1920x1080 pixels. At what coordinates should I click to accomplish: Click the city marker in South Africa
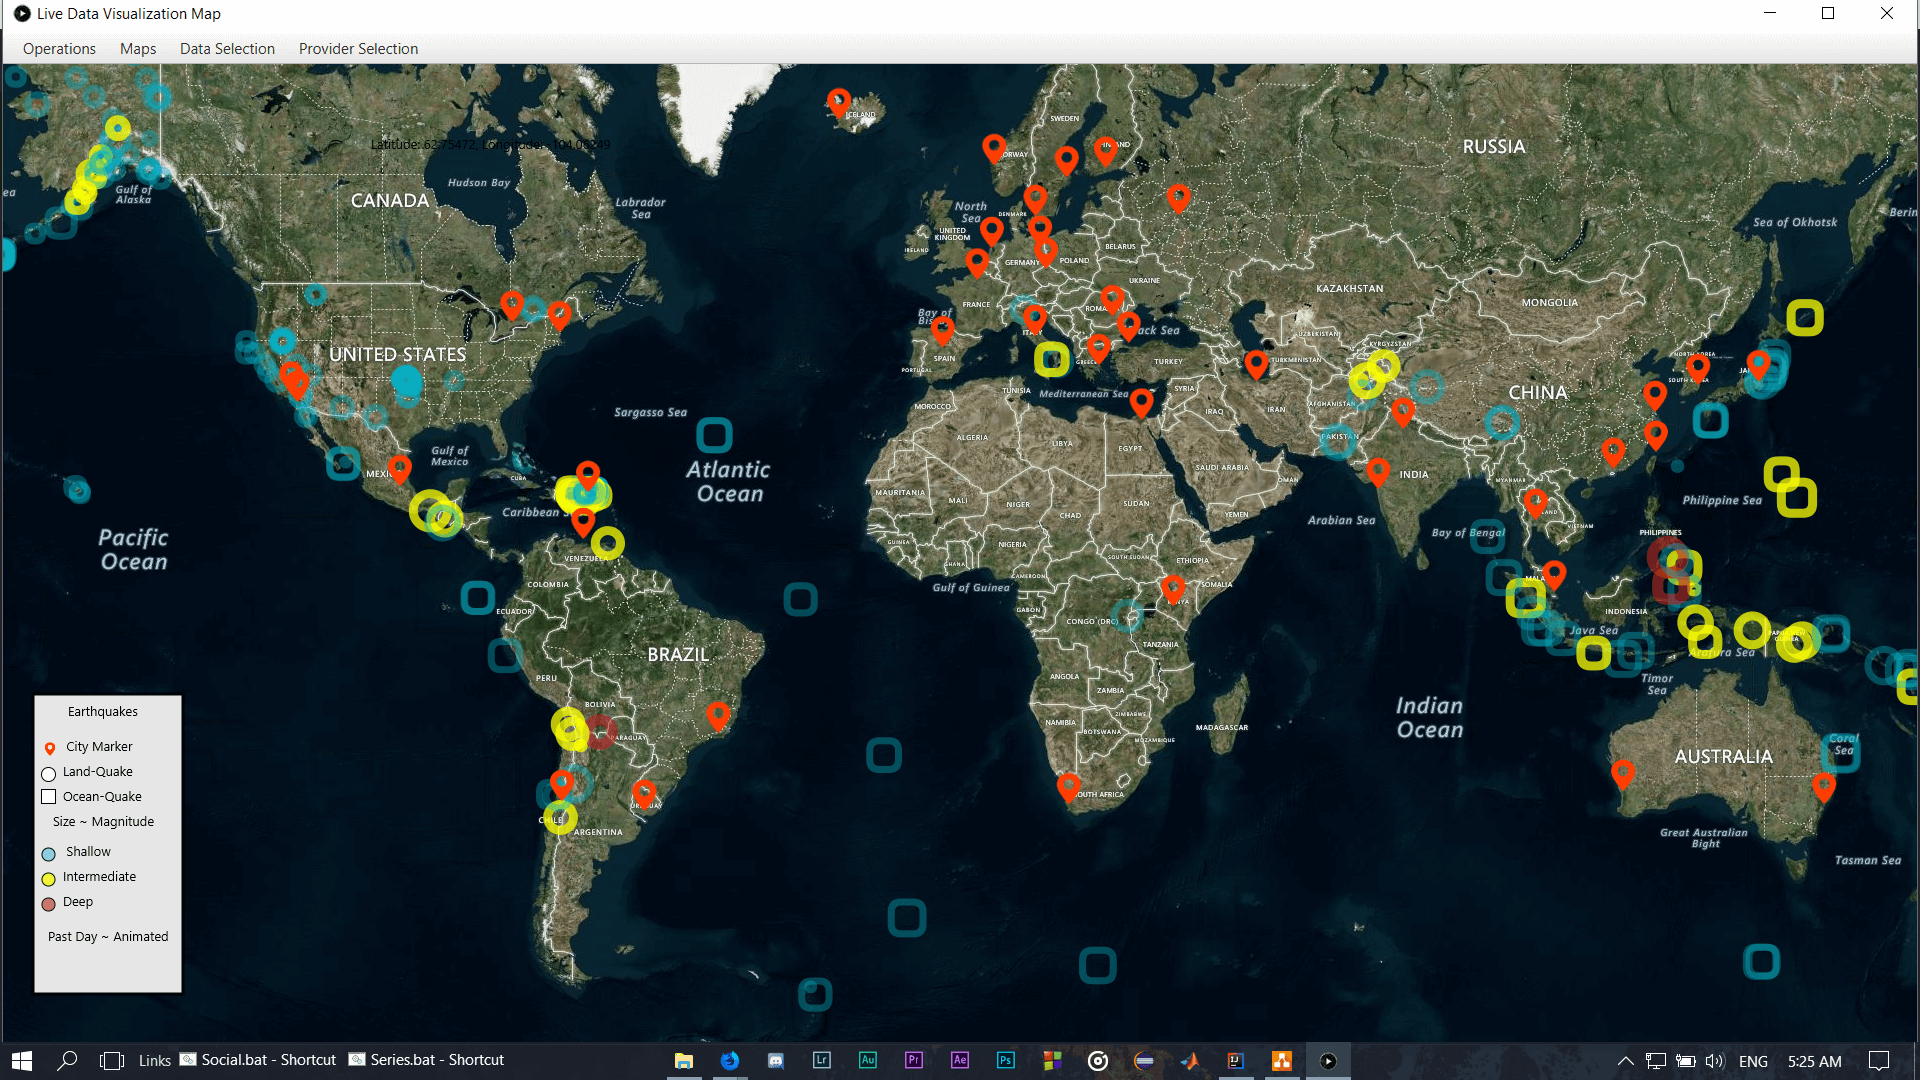pyautogui.click(x=1068, y=786)
